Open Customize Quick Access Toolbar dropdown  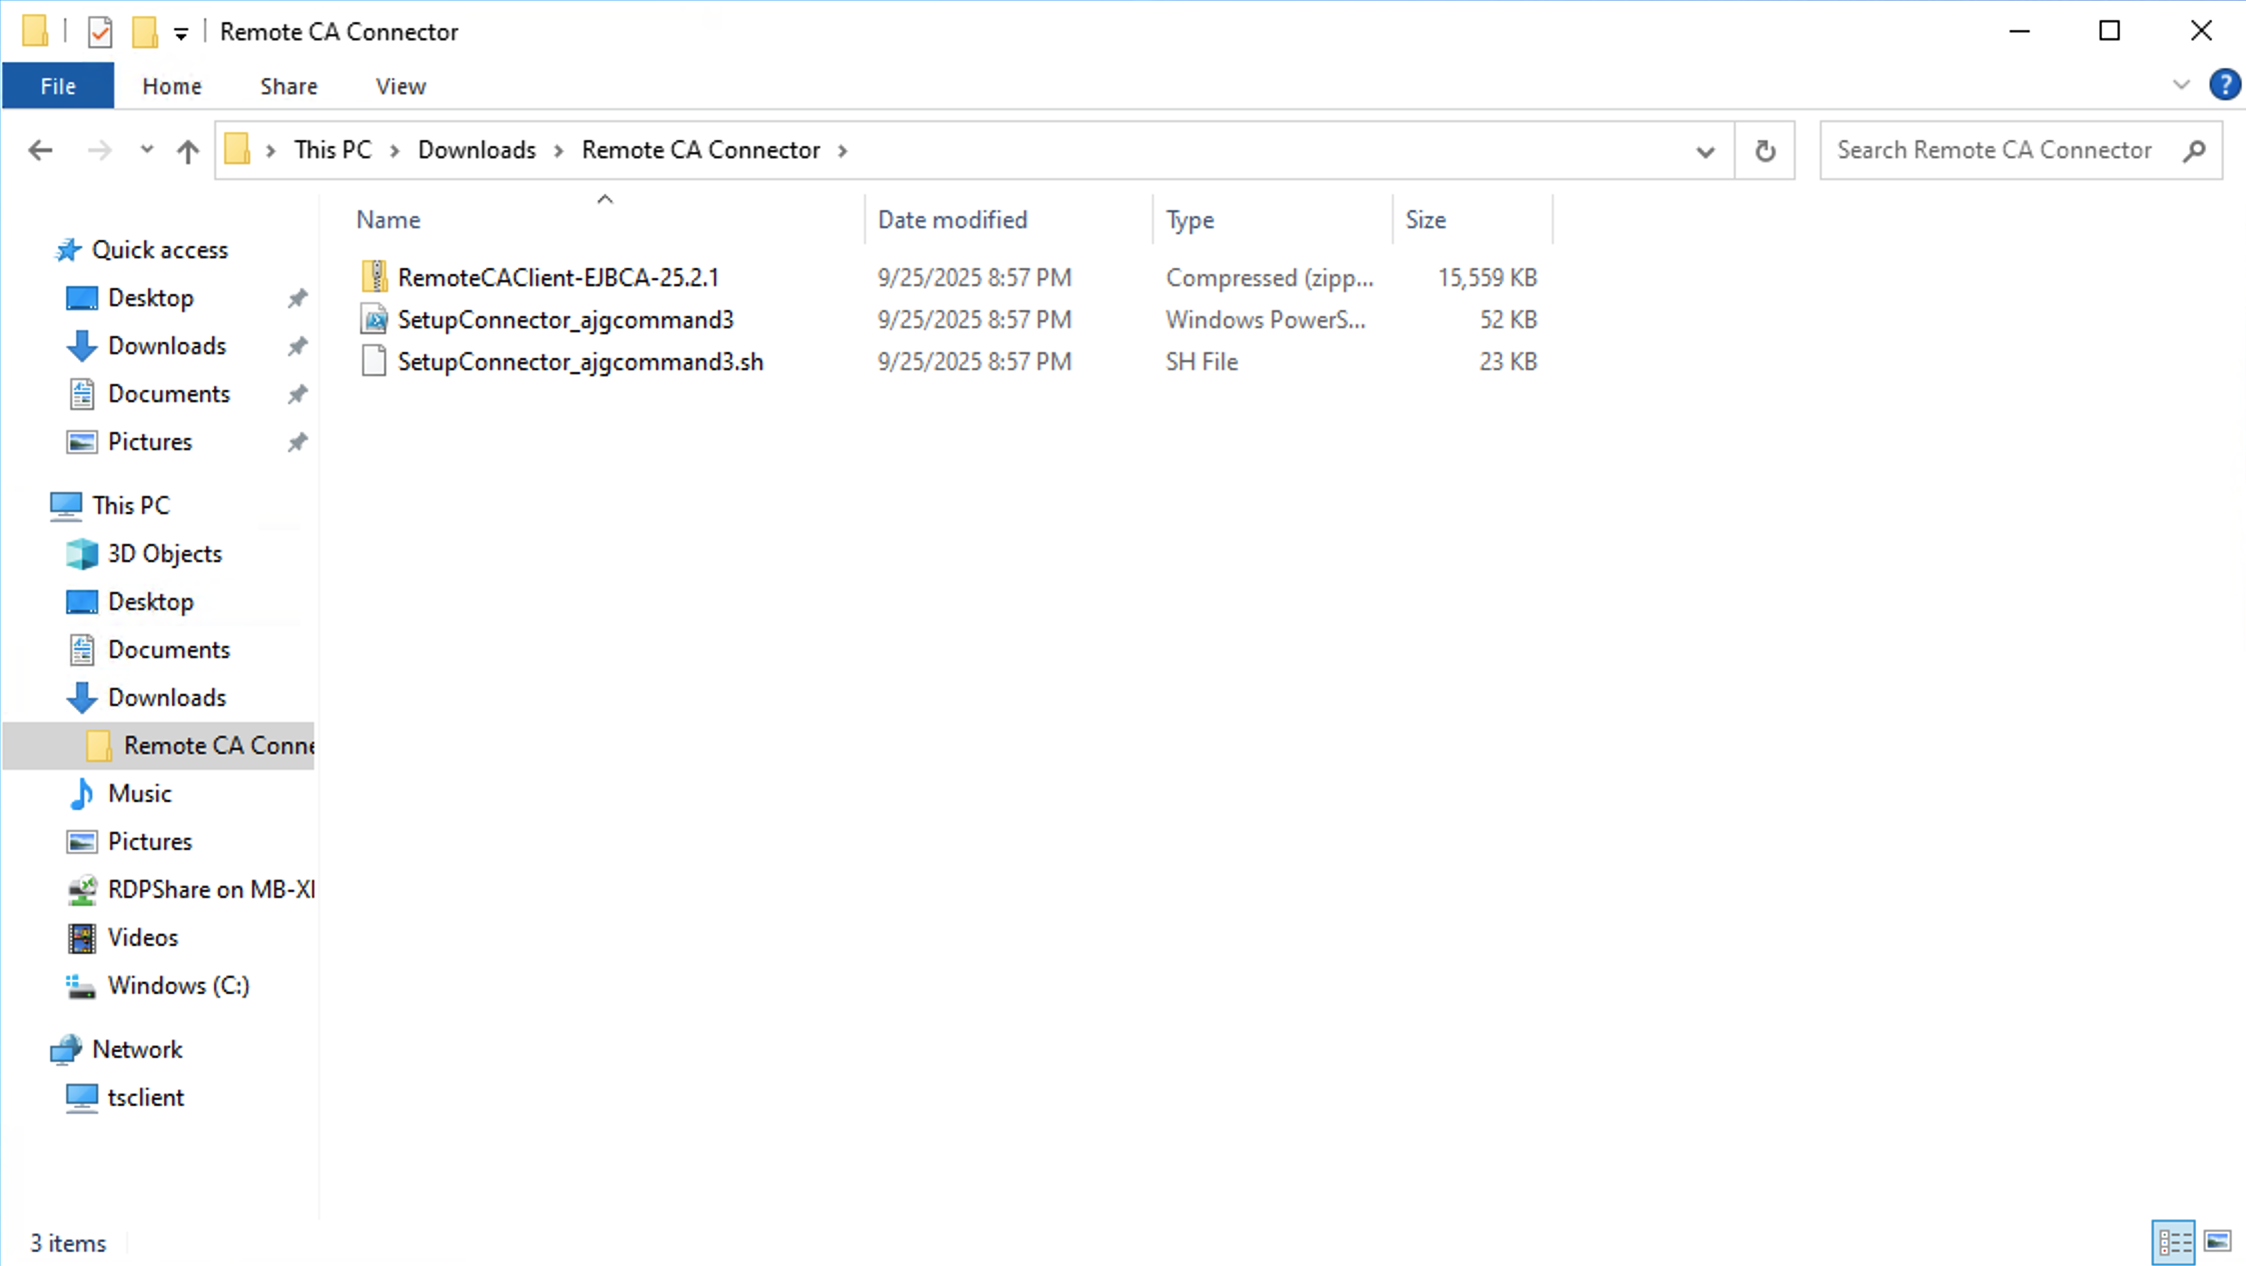[x=181, y=33]
